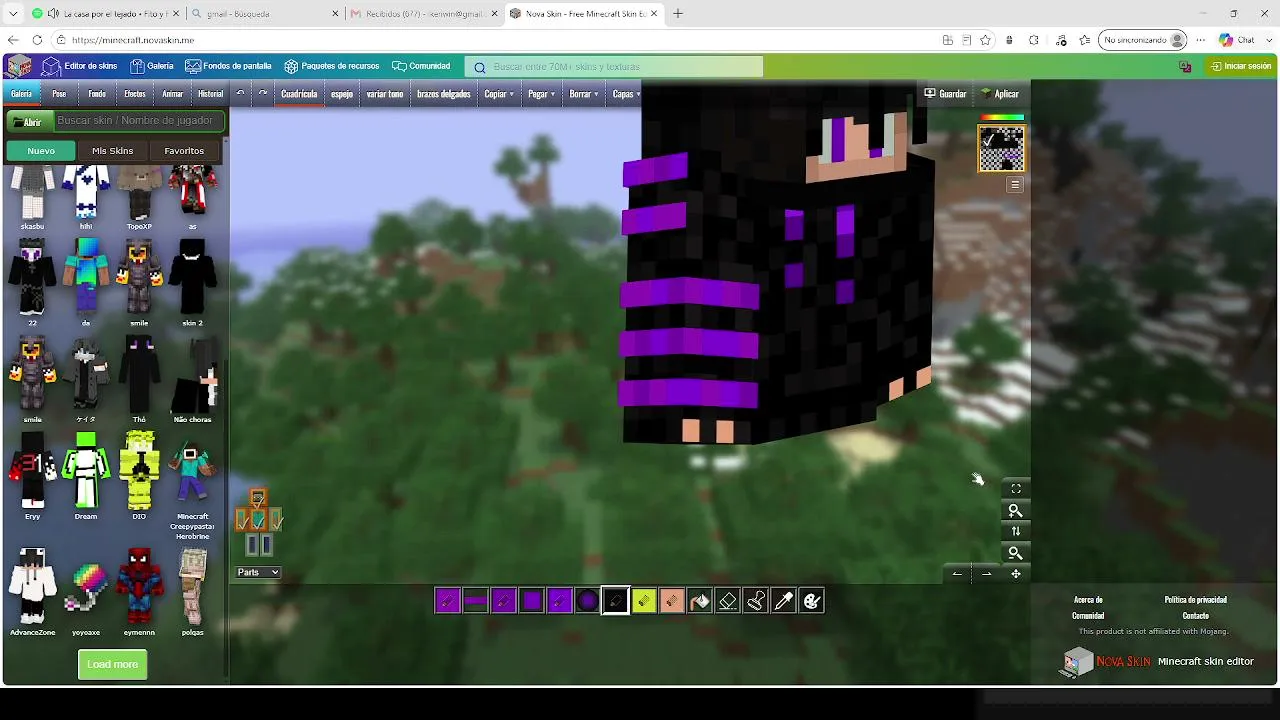
Task: Undo the last edit
Action: (240, 93)
